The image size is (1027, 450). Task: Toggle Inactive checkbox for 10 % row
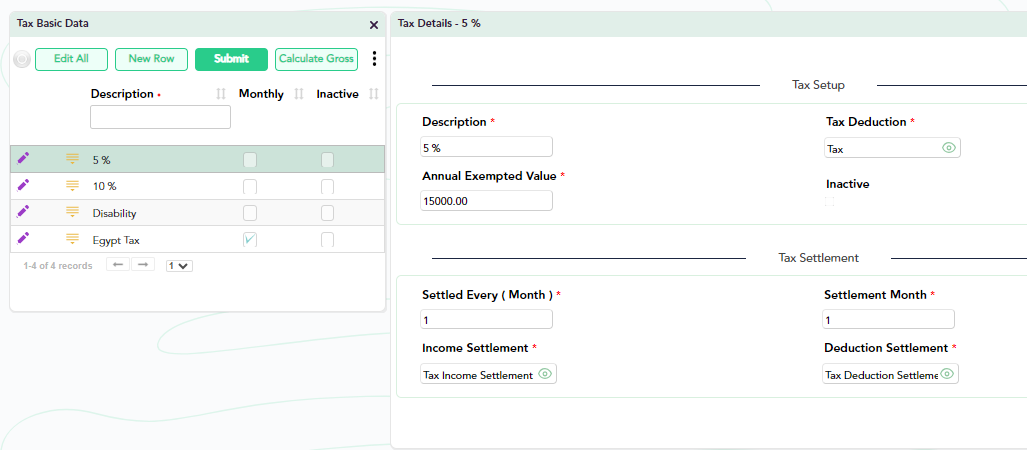[327, 187]
